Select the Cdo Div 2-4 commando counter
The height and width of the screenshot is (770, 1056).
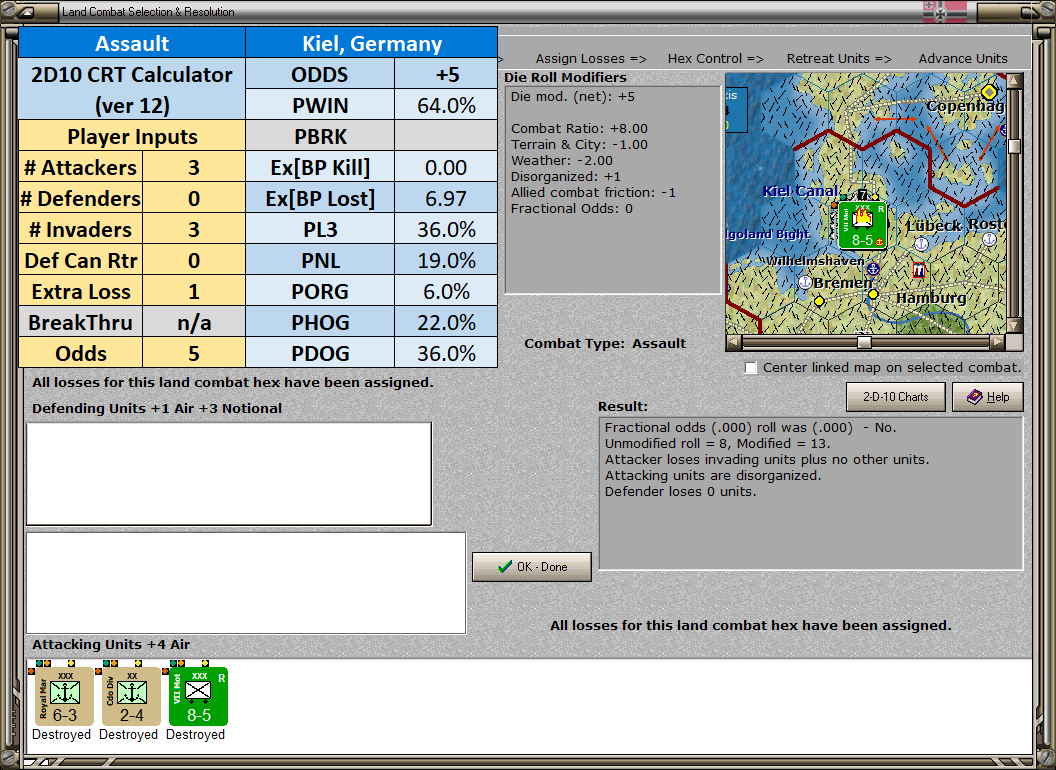pyautogui.click(x=131, y=696)
